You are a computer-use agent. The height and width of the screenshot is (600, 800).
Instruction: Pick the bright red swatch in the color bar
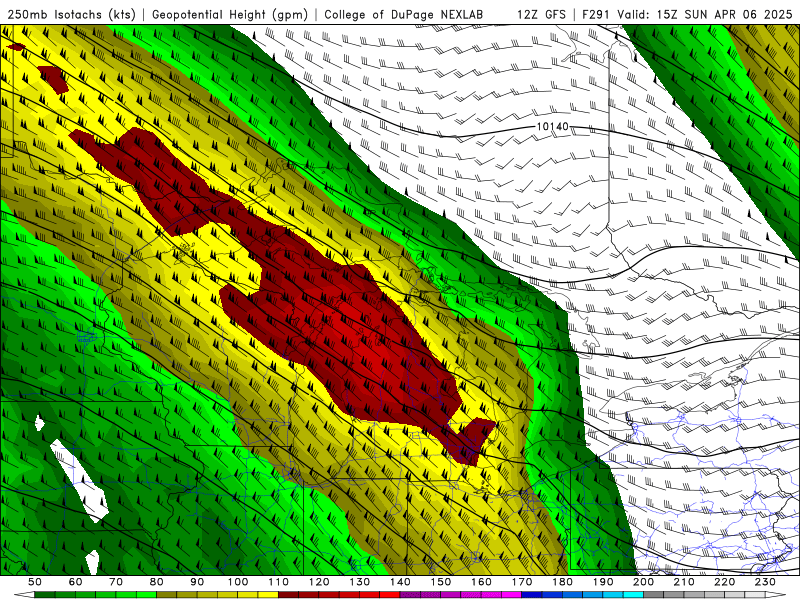pyautogui.click(x=390, y=595)
